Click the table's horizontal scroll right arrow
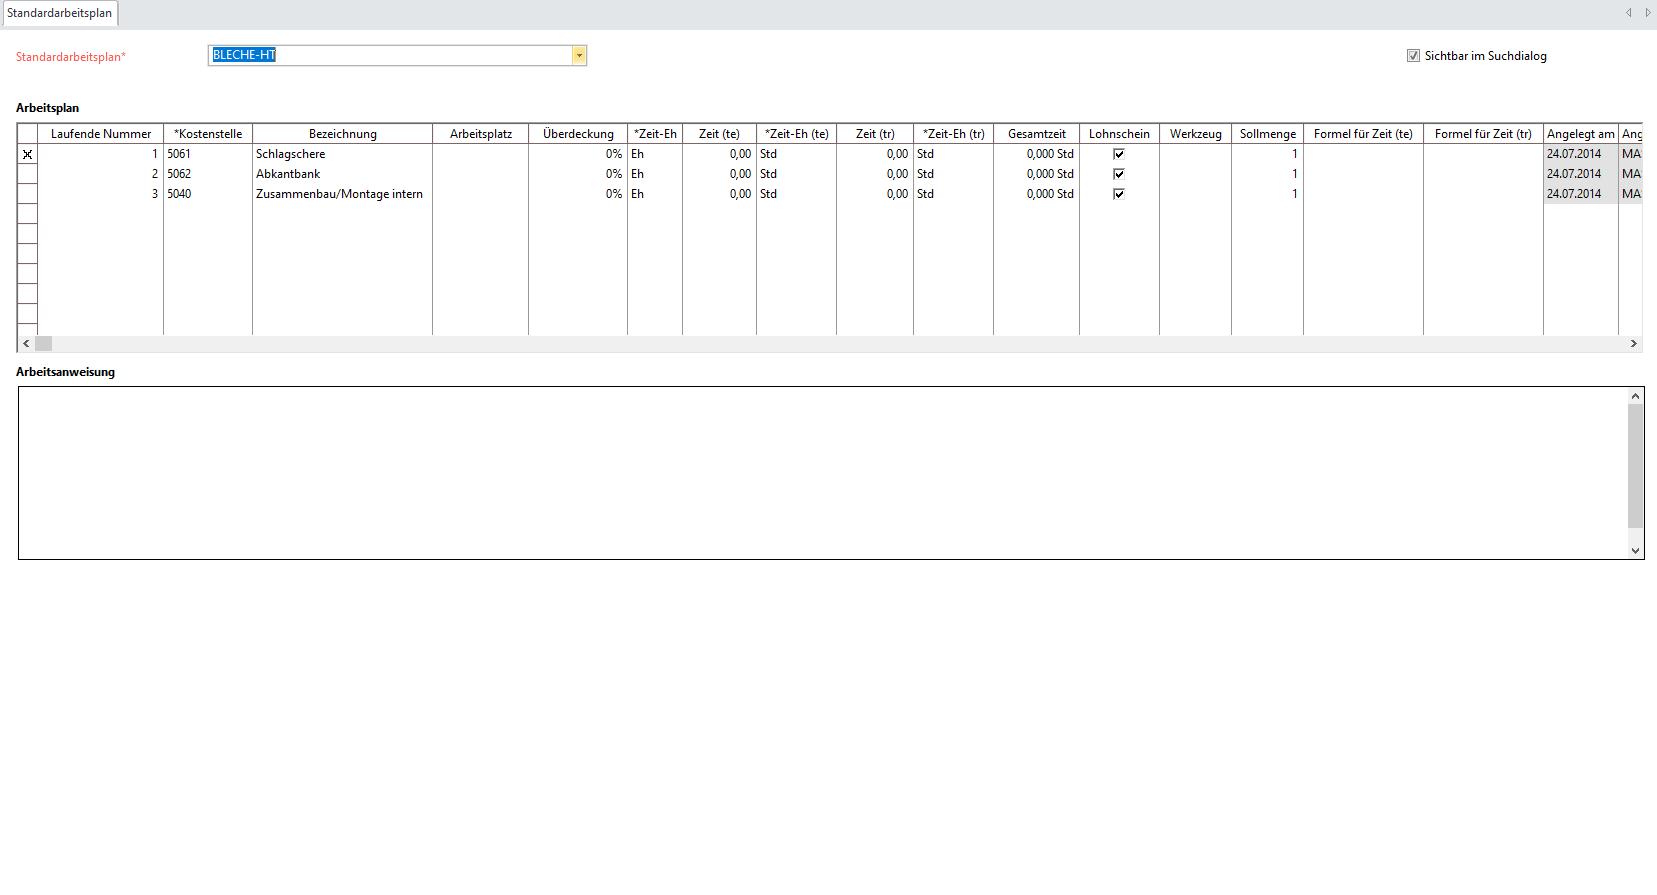 click(x=1633, y=343)
